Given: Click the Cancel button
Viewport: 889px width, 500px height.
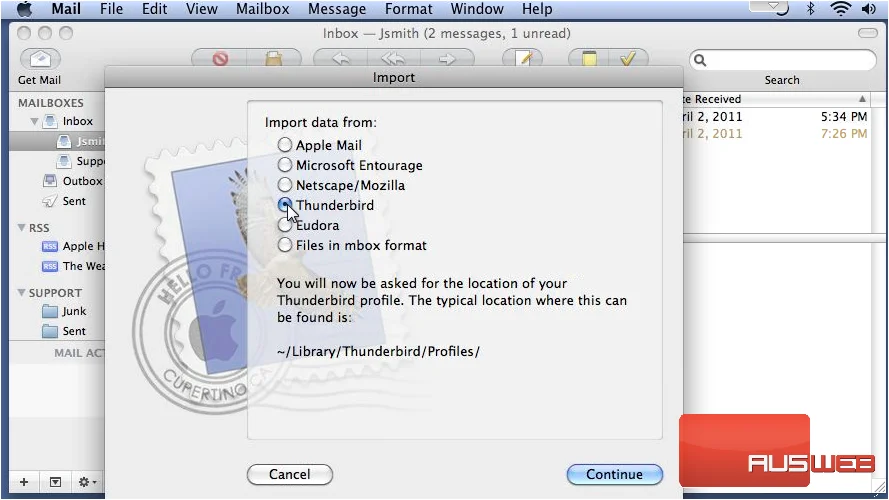Looking at the screenshot, I should (x=290, y=474).
